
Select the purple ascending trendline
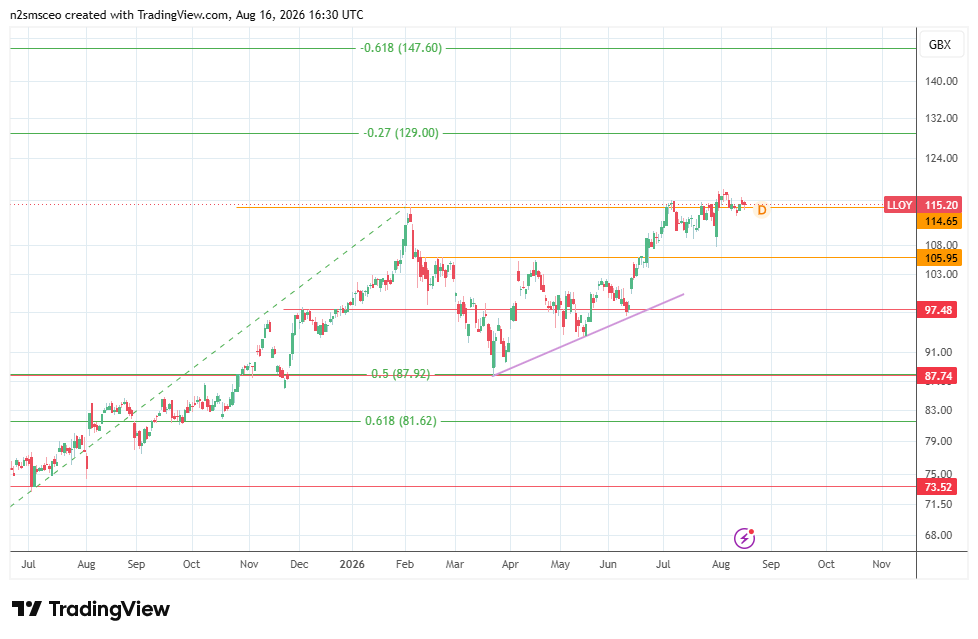[588, 334]
